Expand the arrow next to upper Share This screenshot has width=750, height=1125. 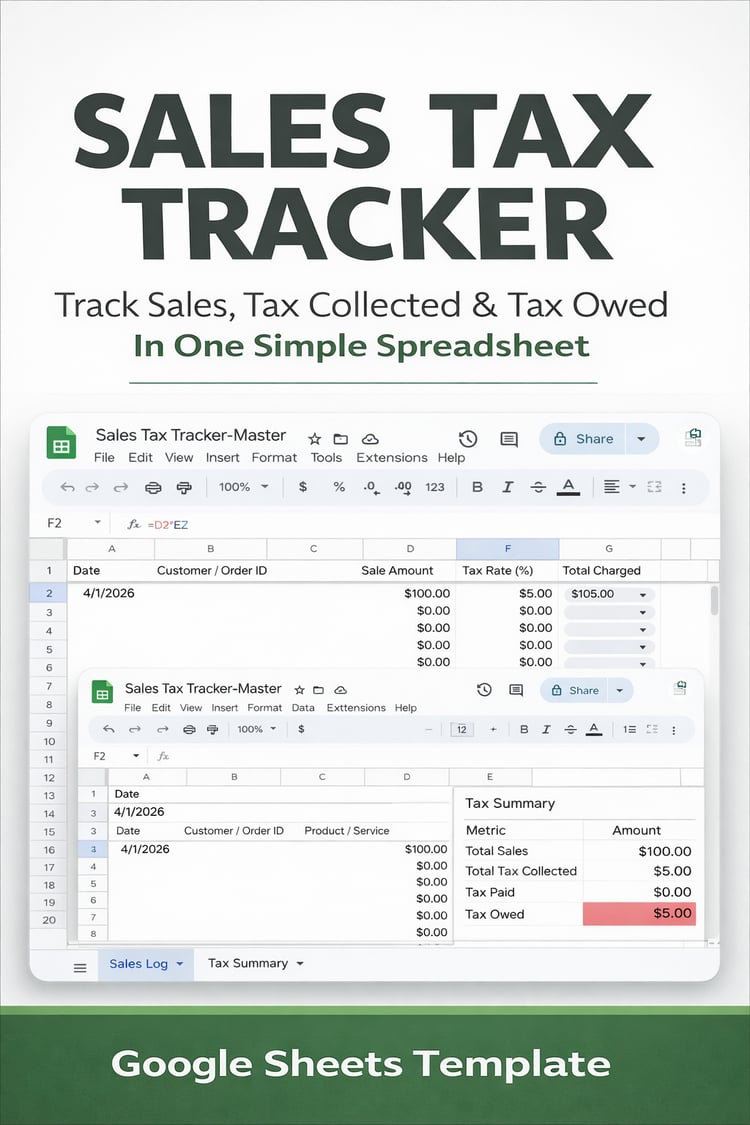642,438
